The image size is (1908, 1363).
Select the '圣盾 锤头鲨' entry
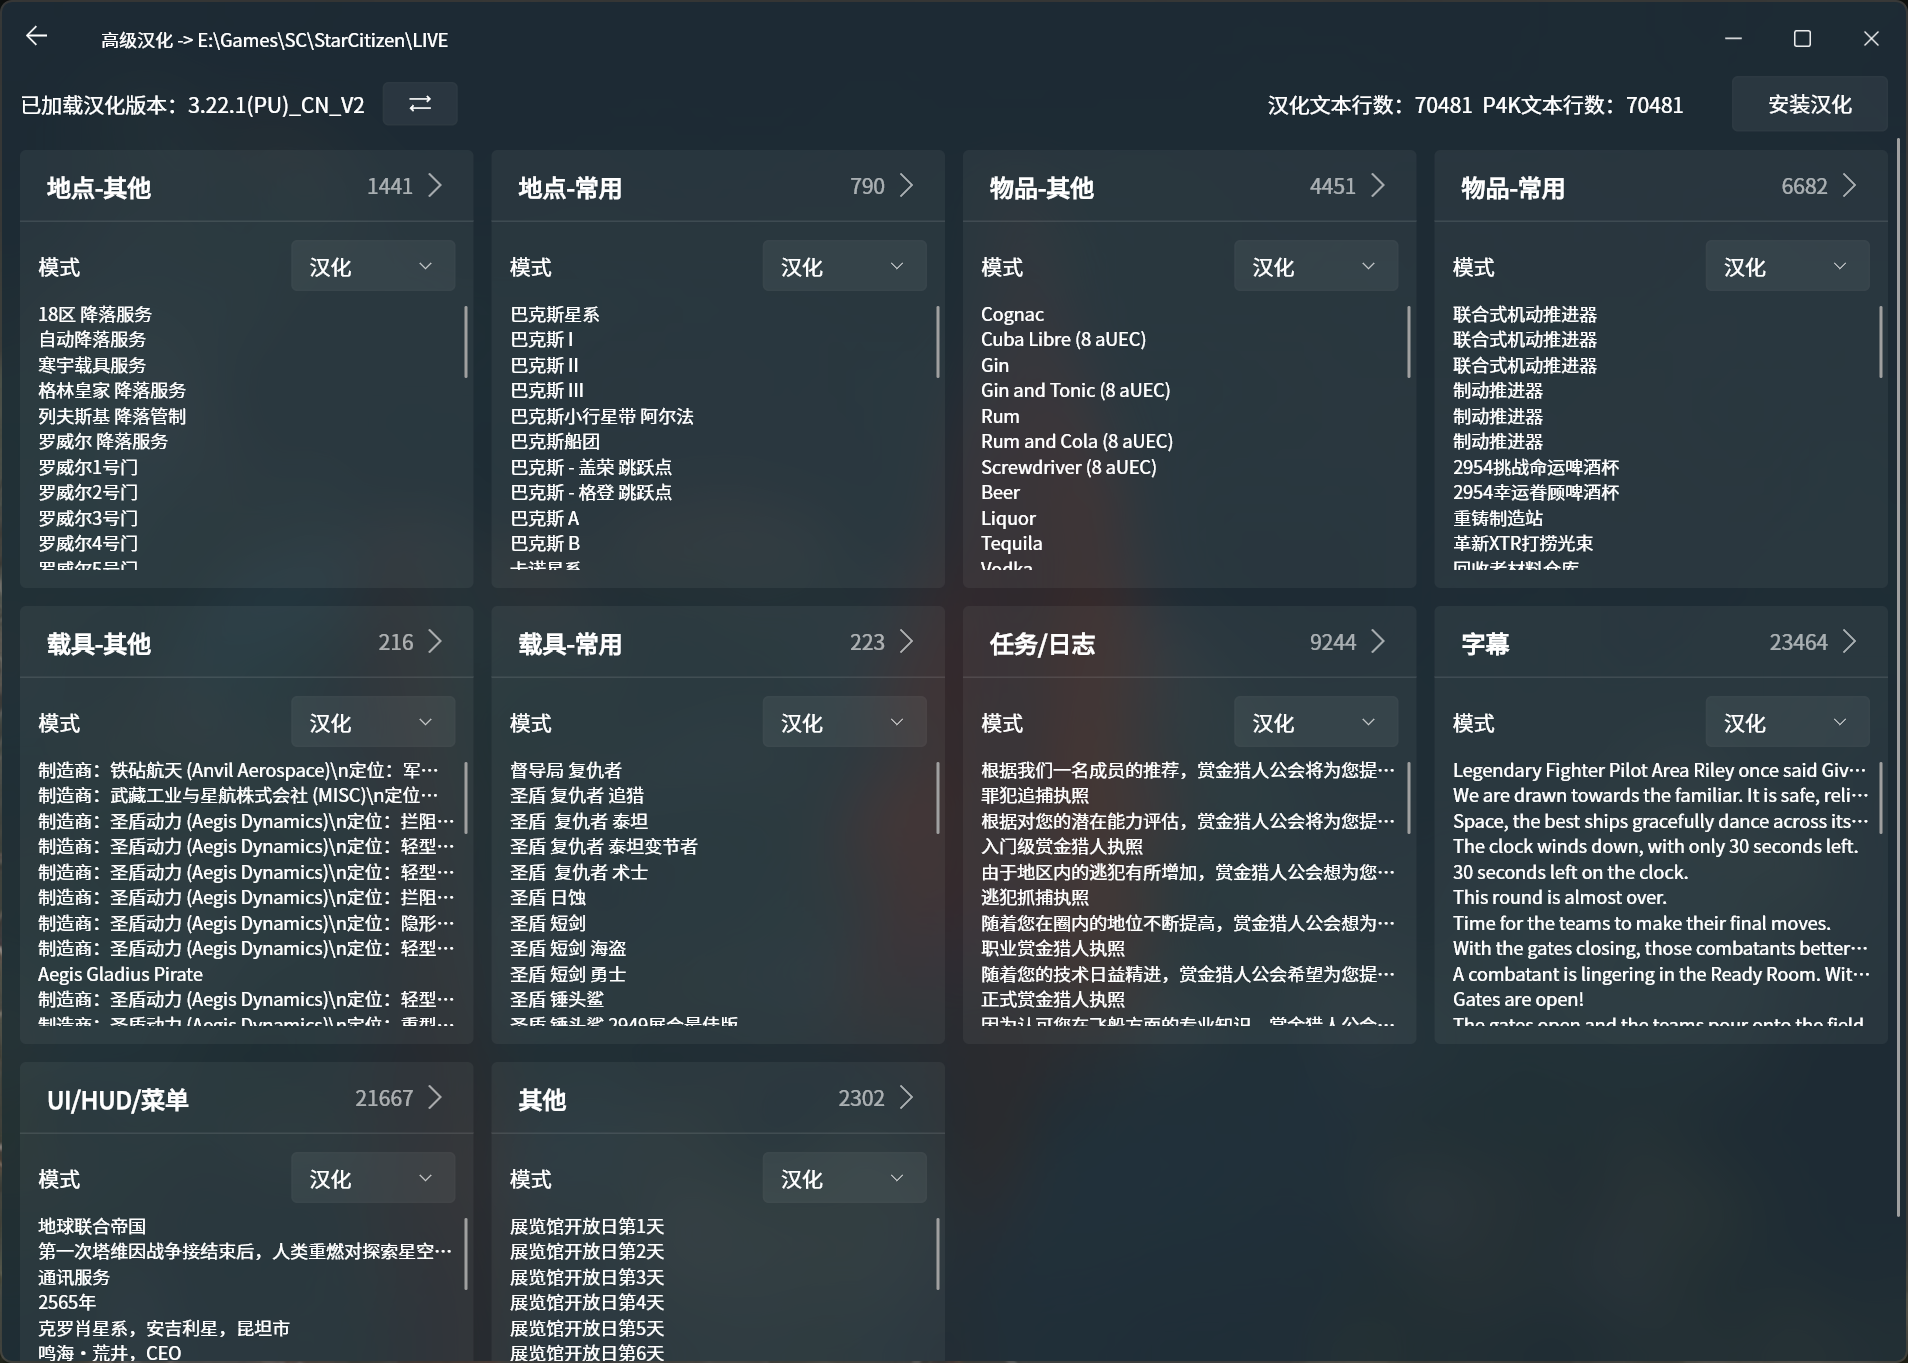click(x=557, y=999)
